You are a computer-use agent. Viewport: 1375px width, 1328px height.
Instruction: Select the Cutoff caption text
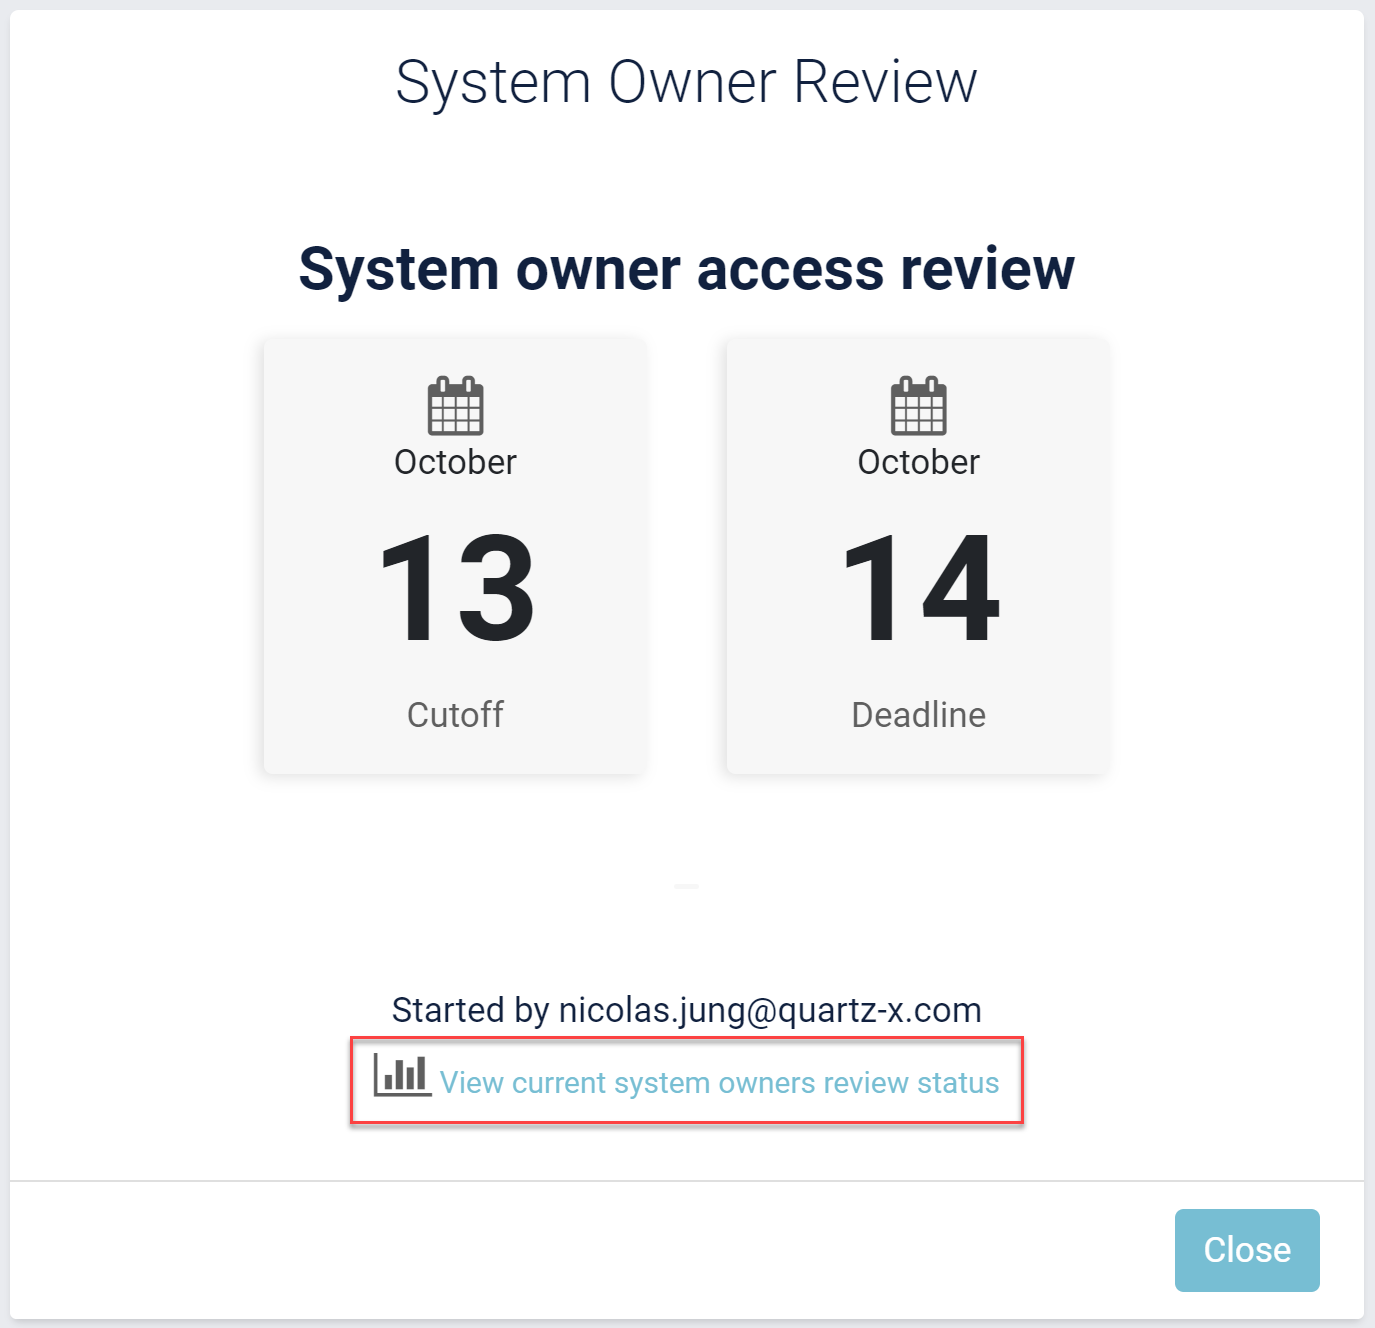click(x=455, y=715)
